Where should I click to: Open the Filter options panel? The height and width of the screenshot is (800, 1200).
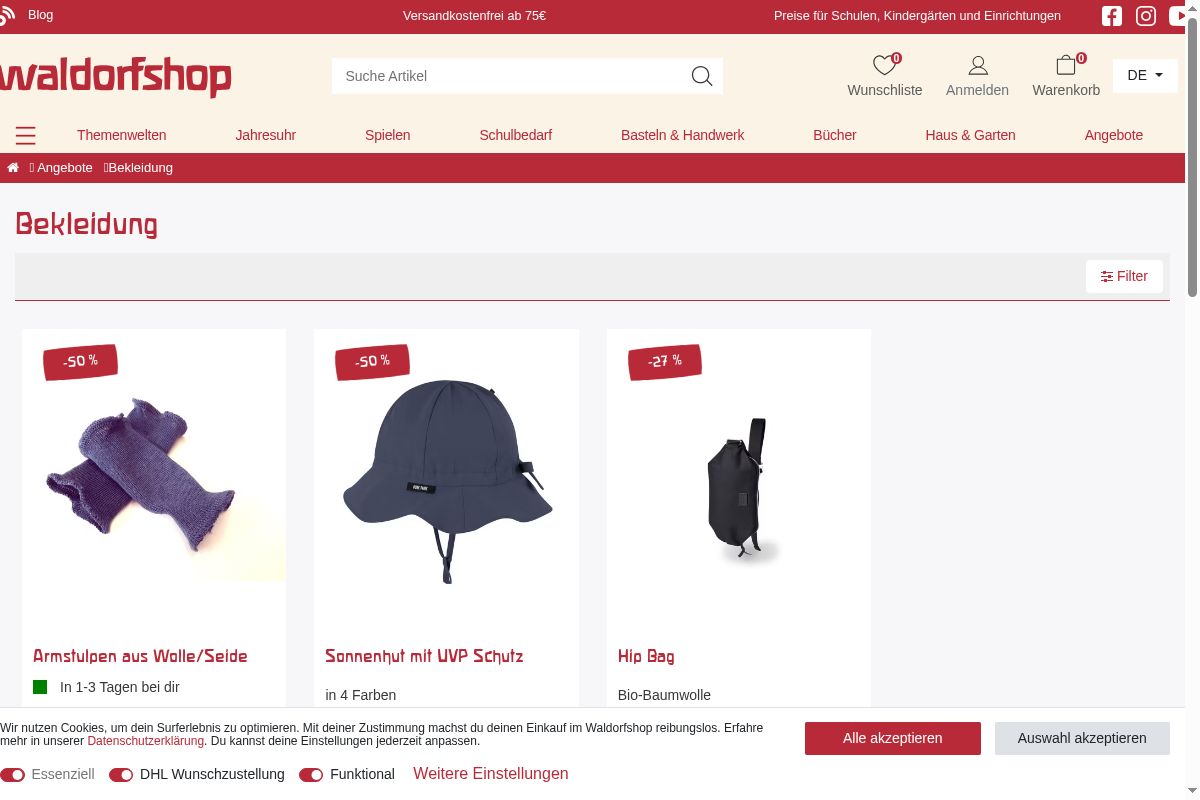pyautogui.click(x=1124, y=276)
